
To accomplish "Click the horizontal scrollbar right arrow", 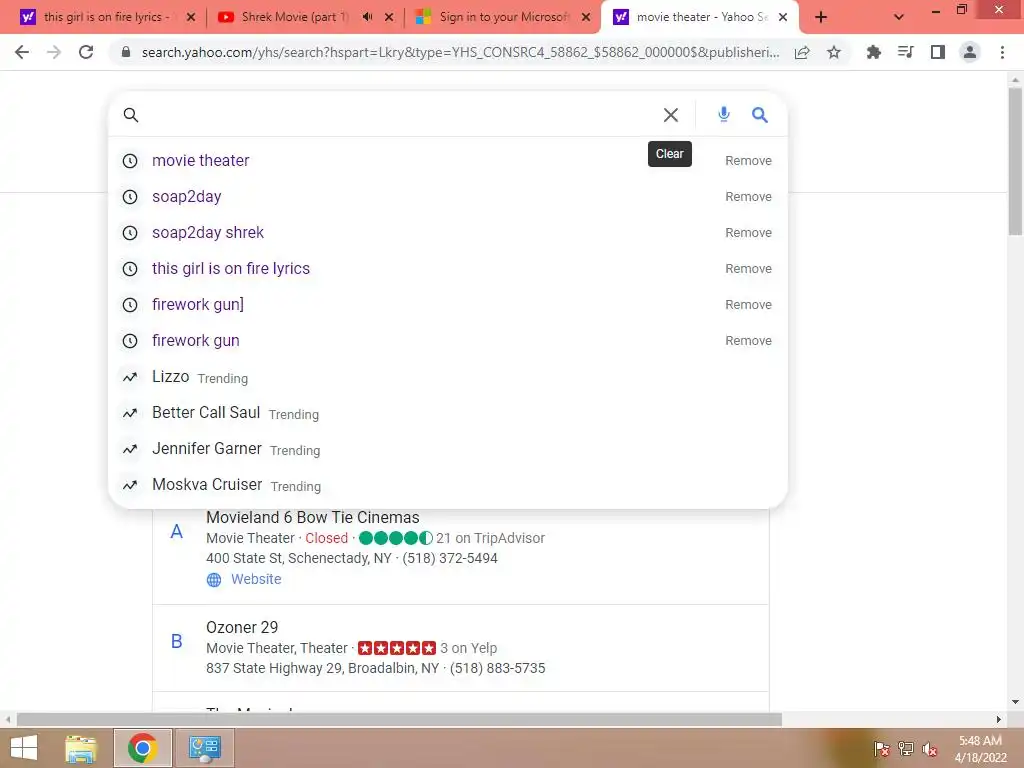I will [999, 720].
